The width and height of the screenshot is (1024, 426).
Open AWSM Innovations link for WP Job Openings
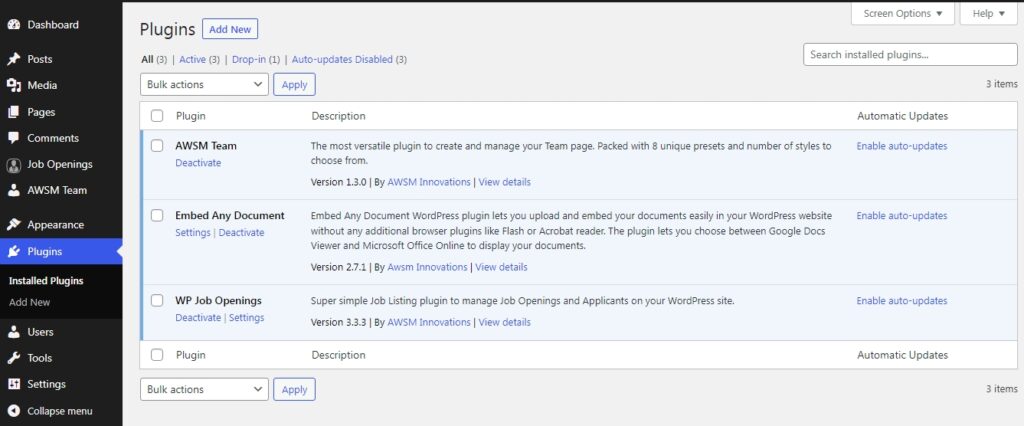point(429,322)
